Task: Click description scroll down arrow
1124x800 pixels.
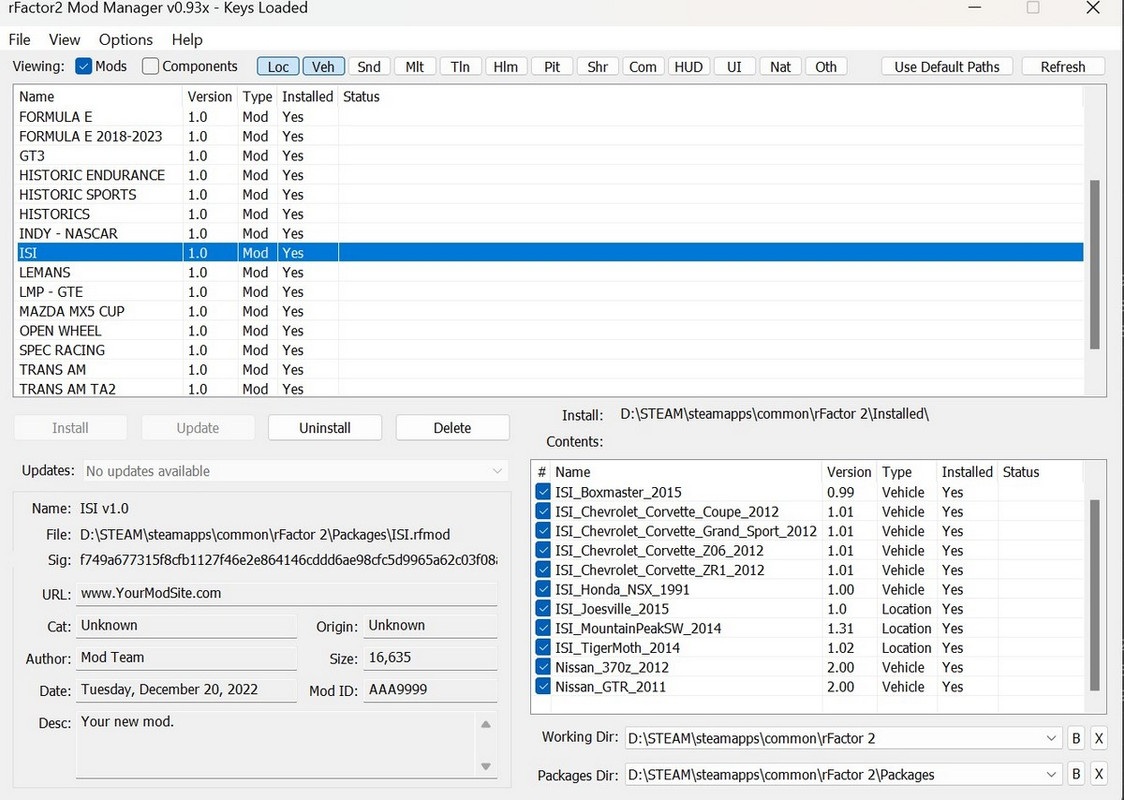Action: (486, 766)
